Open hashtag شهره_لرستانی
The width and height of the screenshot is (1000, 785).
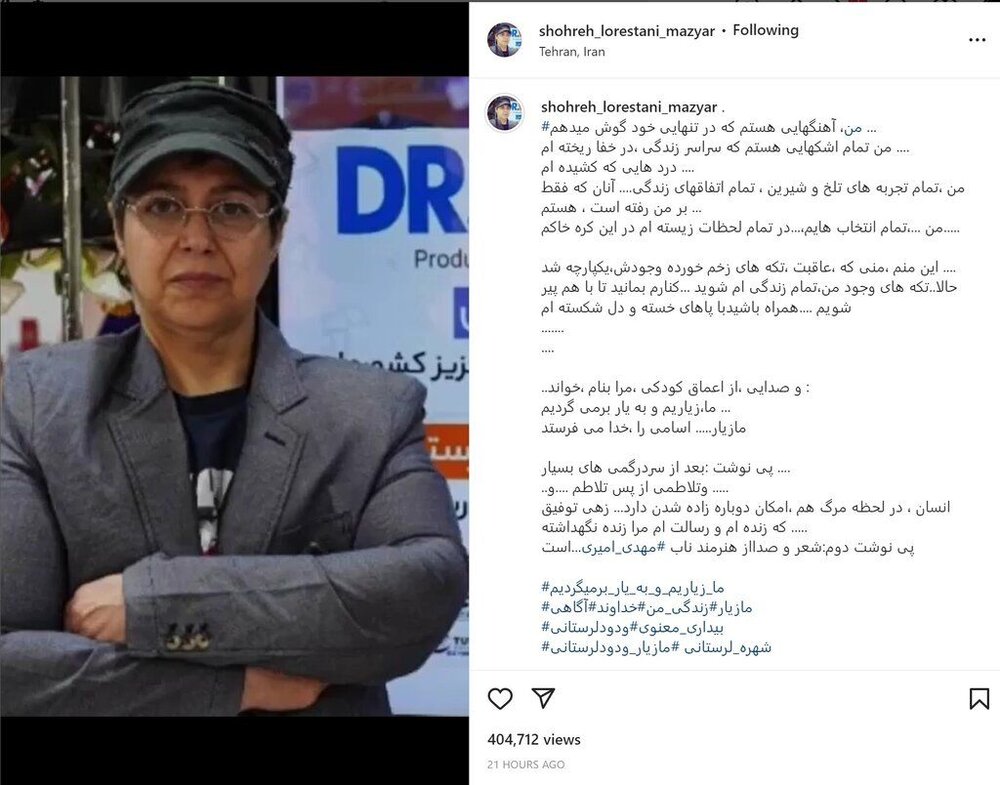coord(727,648)
